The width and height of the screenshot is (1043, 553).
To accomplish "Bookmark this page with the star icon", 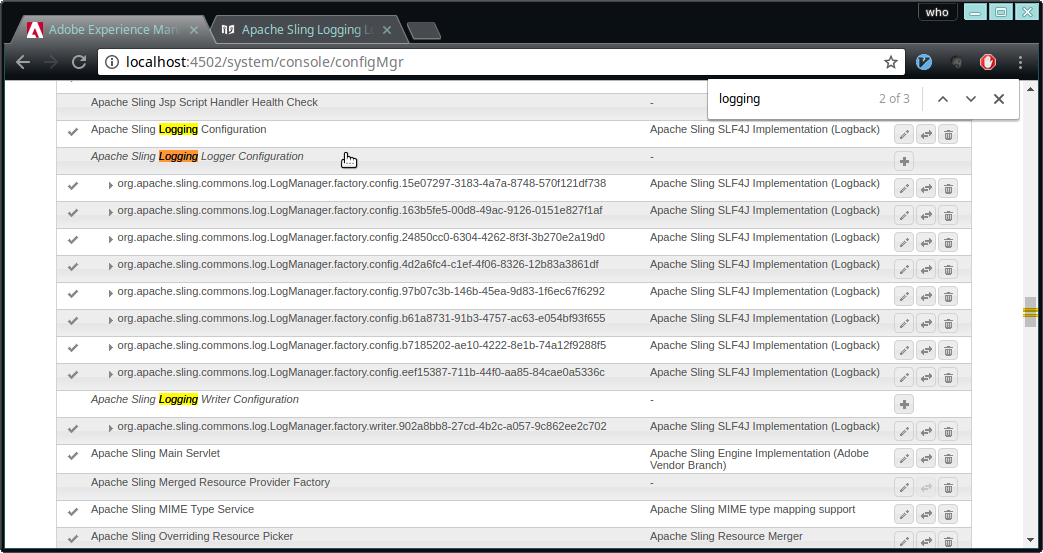I will coord(891,63).
